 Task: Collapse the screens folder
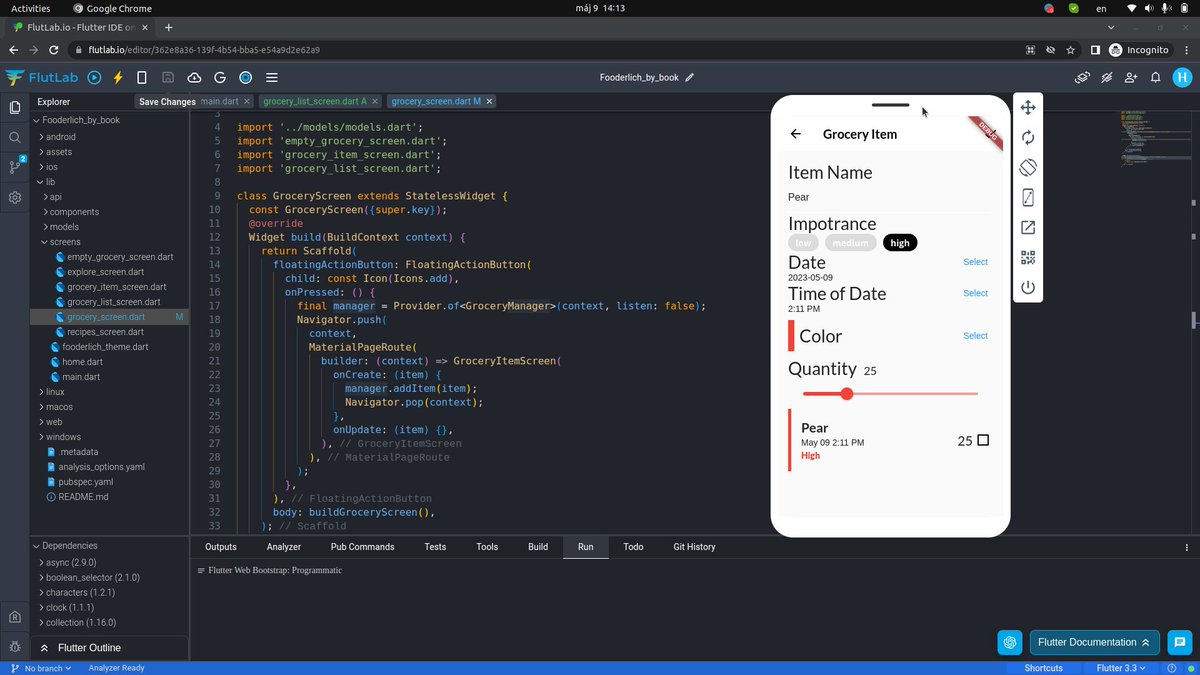(65, 242)
